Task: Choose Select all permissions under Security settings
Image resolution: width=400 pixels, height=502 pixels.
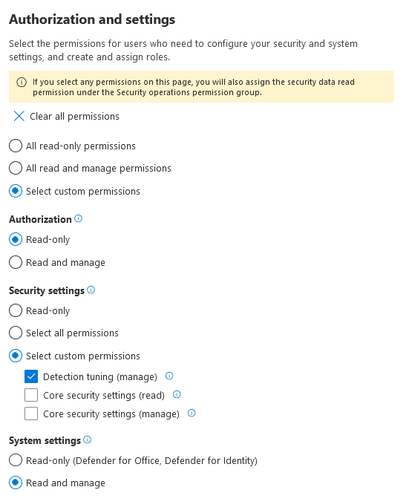Action: pyautogui.click(x=16, y=333)
